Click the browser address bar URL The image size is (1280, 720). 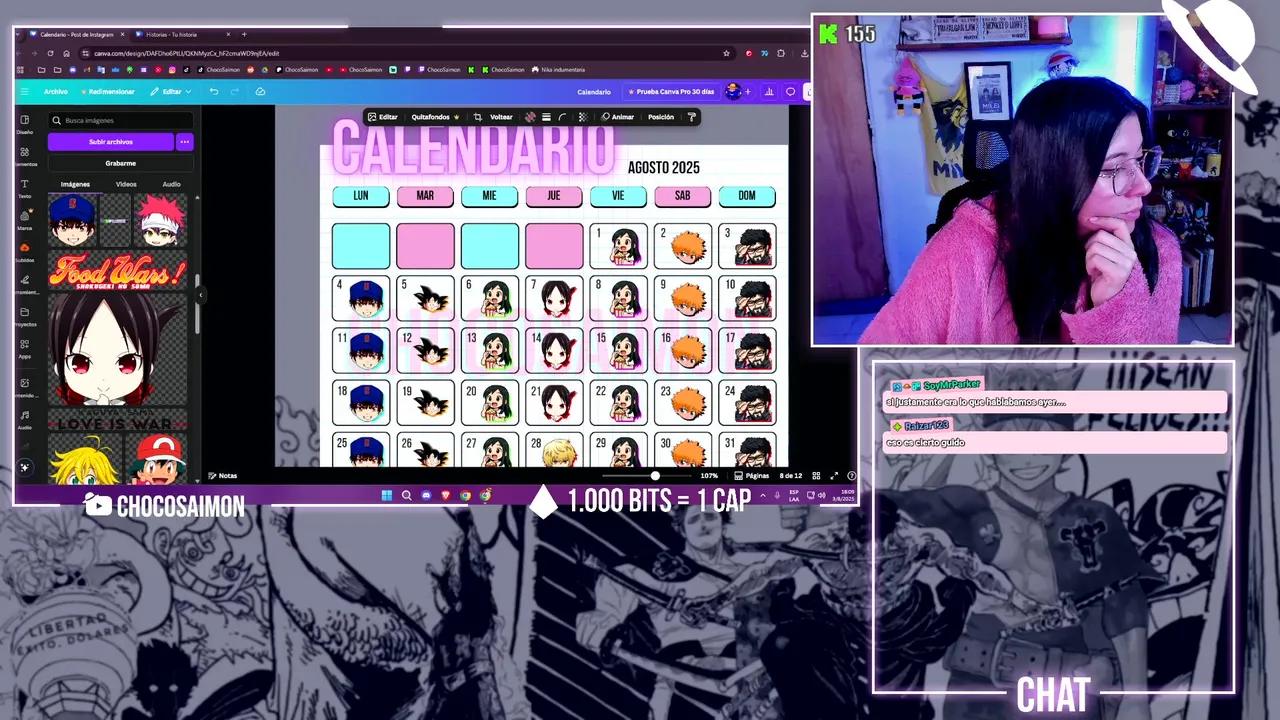click(186, 53)
